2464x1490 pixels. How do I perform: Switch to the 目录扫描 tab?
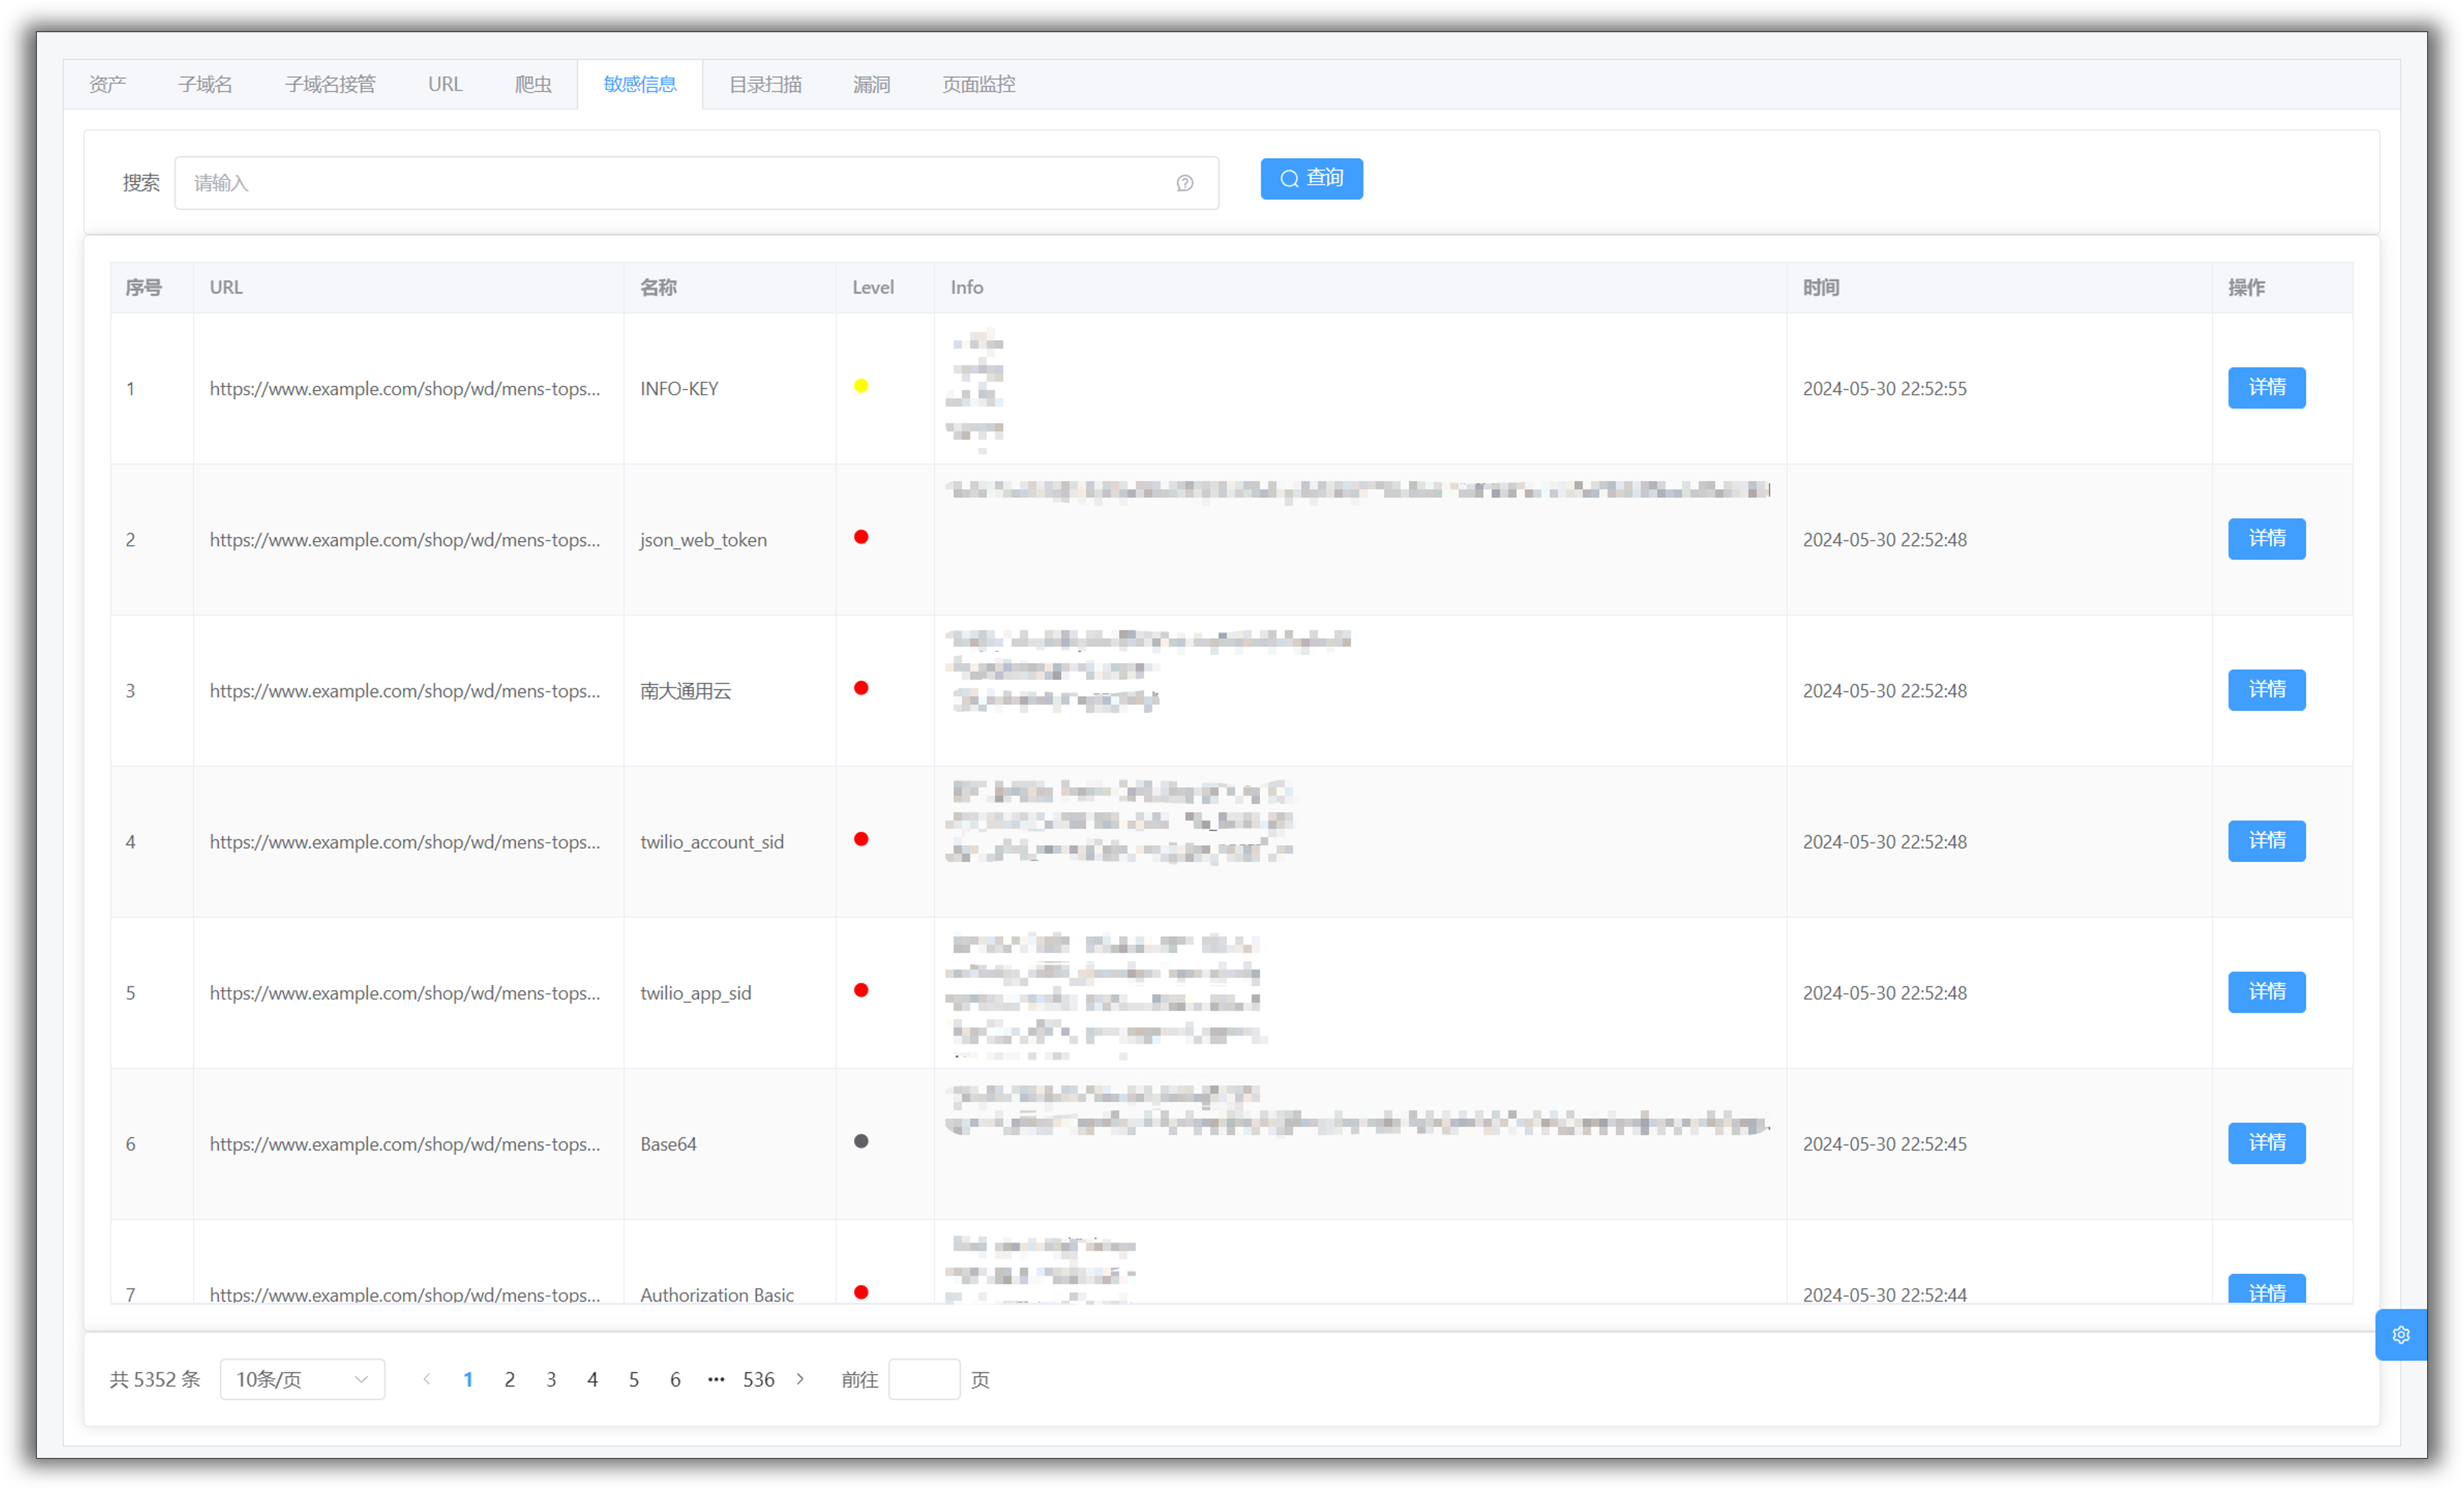(765, 84)
